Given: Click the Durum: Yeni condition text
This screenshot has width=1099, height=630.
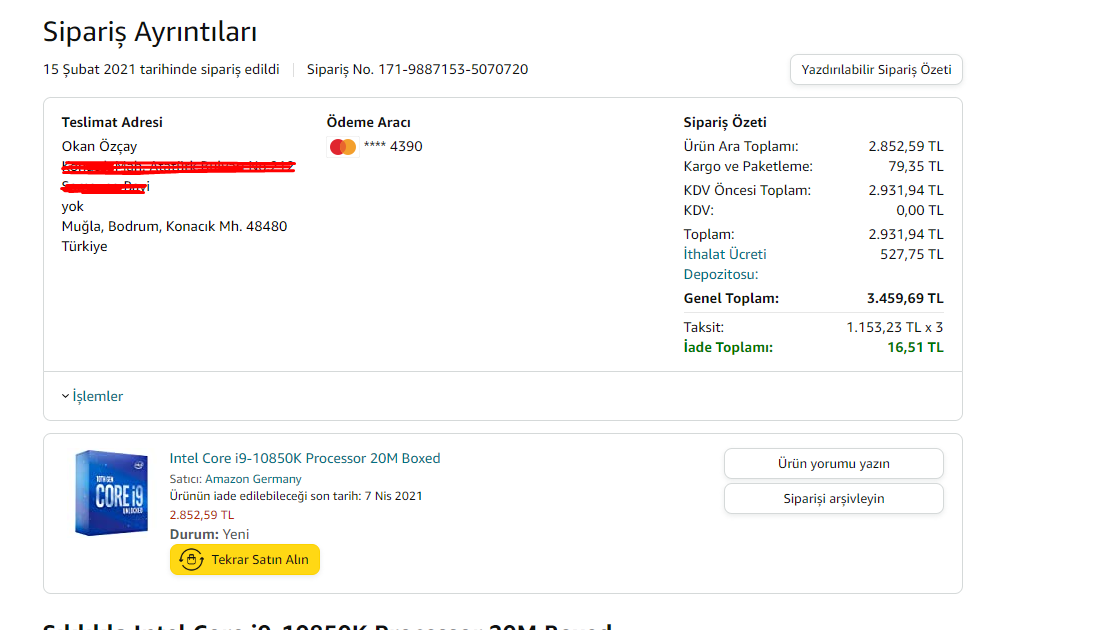Looking at the screenshot, I should point(210,534).
